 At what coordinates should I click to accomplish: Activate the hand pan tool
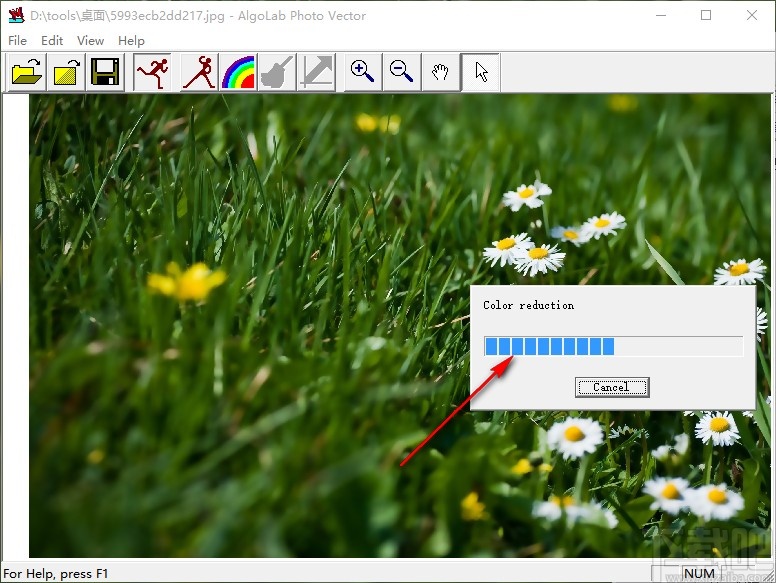point(440,73)
